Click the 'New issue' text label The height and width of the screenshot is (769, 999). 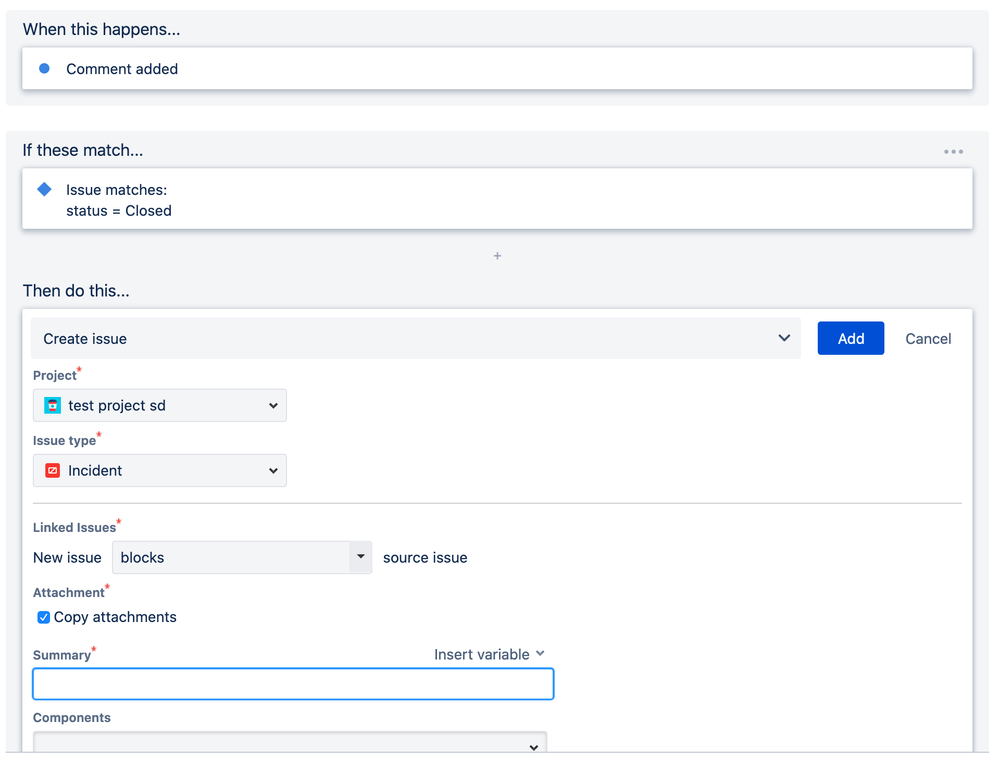[67, 557]
